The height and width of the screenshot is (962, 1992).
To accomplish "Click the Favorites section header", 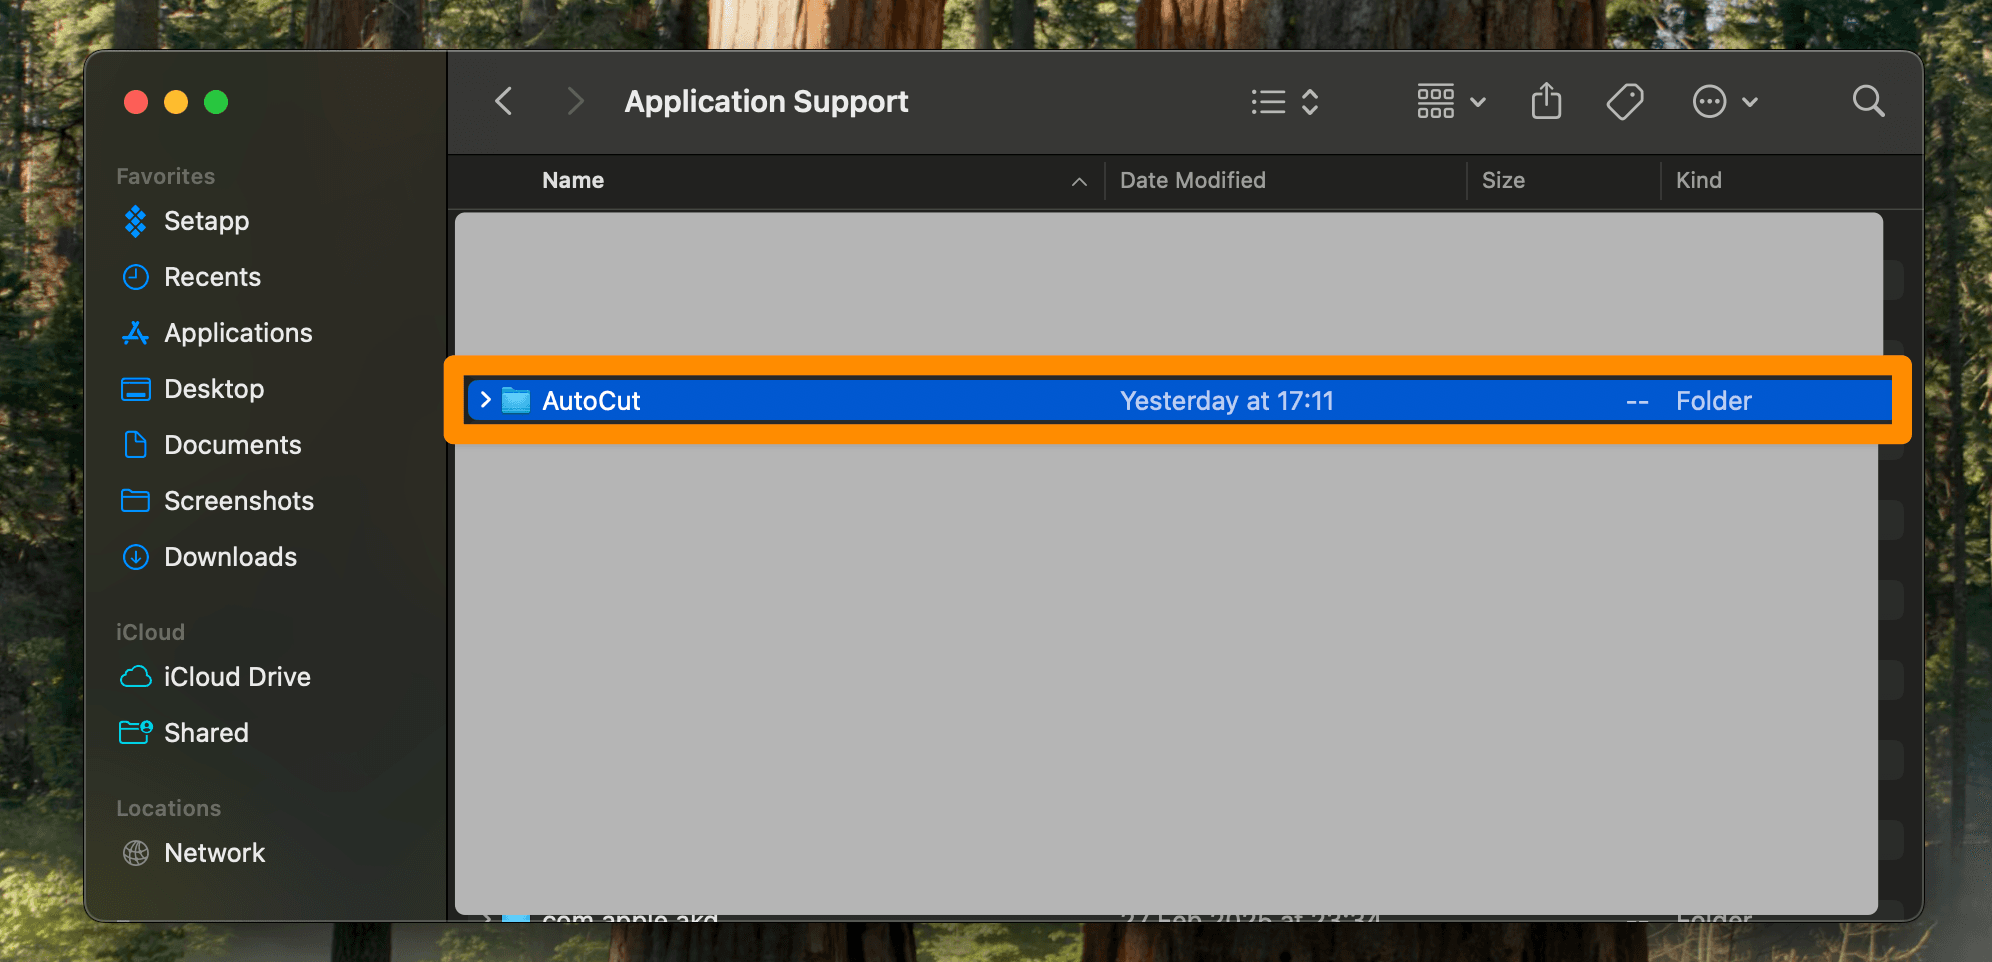I will 166,176.
